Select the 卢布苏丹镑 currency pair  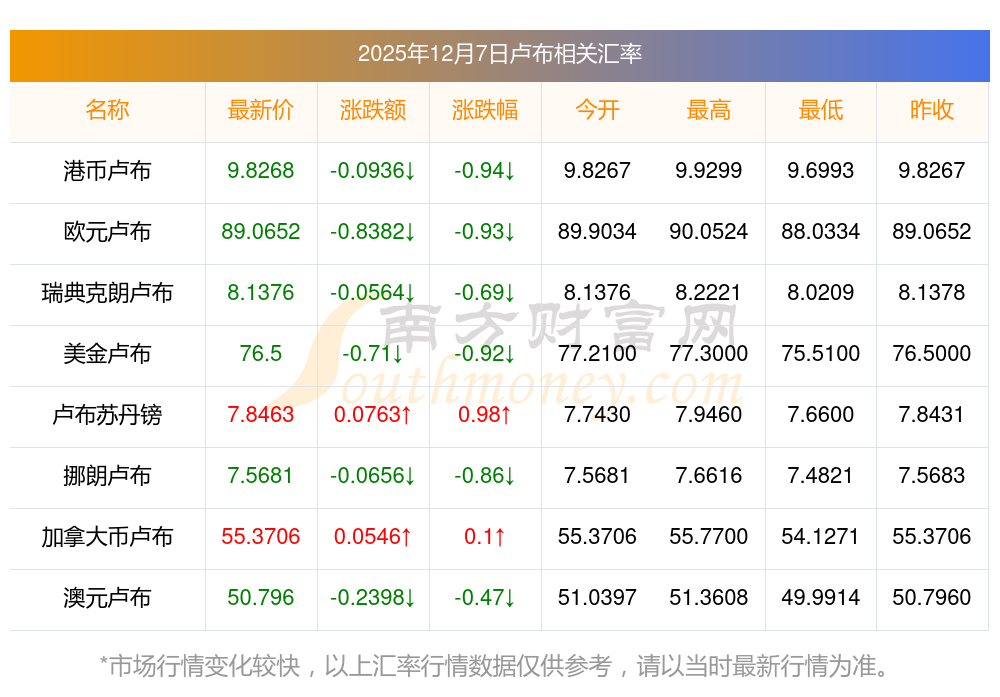point(107,415)
